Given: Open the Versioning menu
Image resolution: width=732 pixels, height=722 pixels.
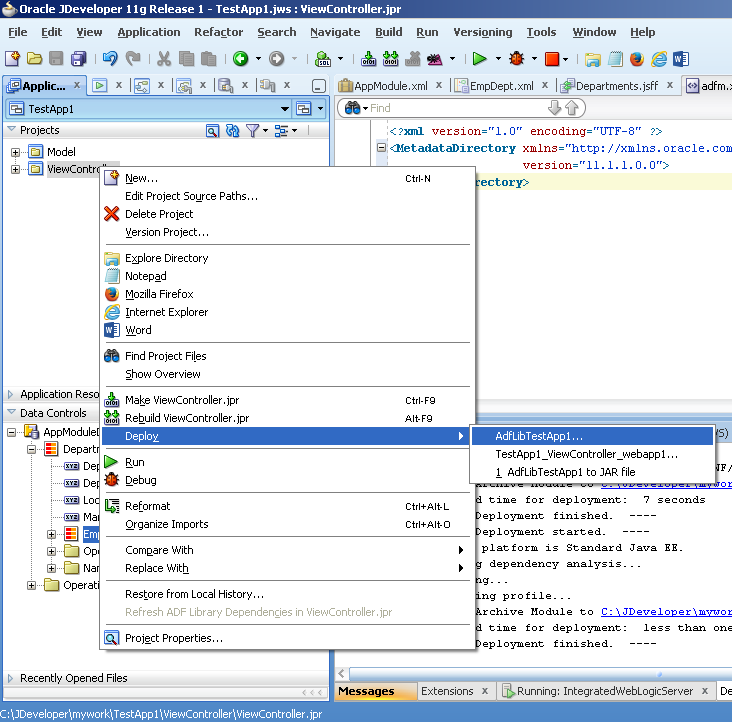Looking at the screenshot, I should (482, 32).
